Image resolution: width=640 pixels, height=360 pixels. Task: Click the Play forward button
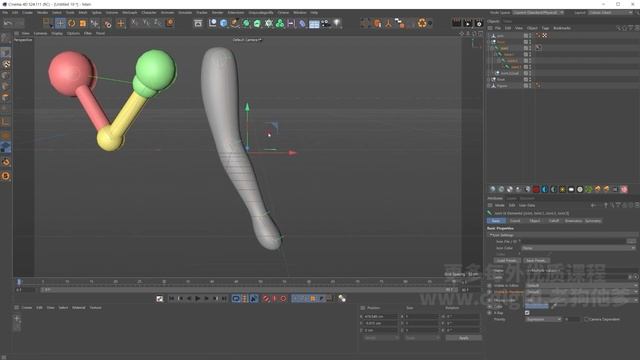tap(198, 299)
